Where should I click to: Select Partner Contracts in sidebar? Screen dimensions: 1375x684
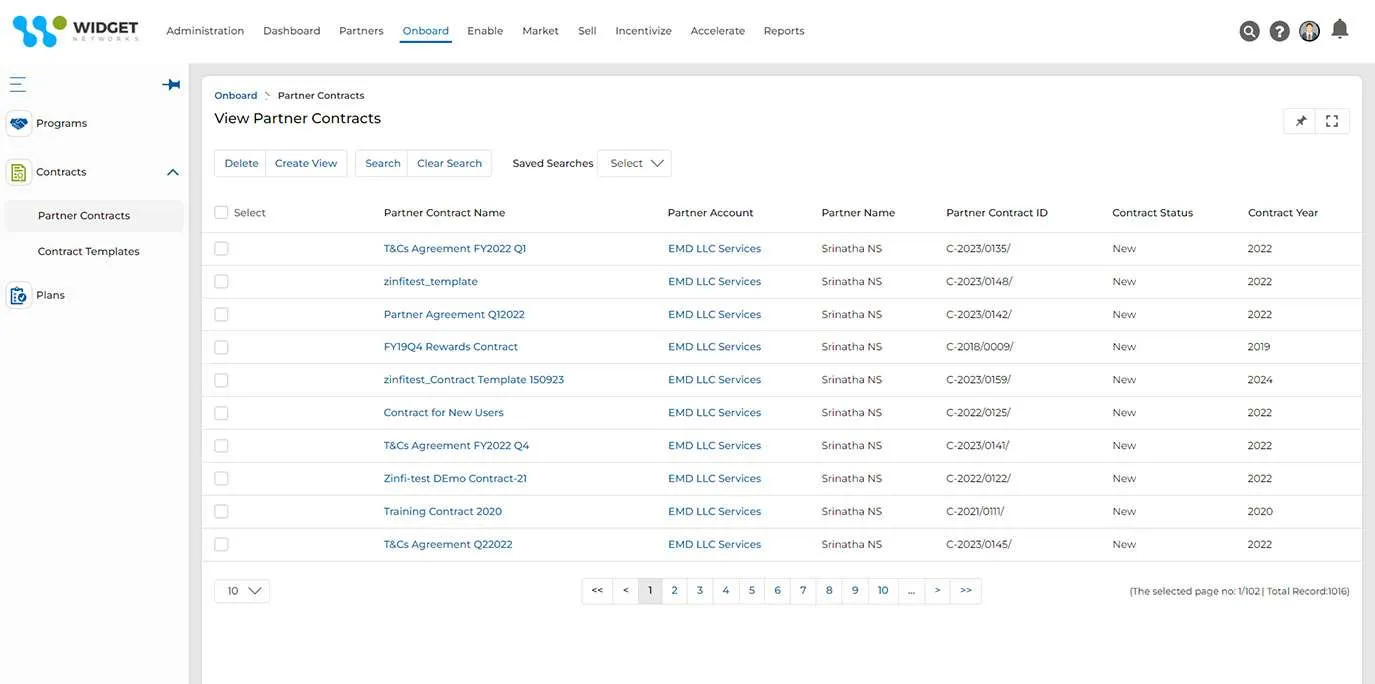point(94,216)
